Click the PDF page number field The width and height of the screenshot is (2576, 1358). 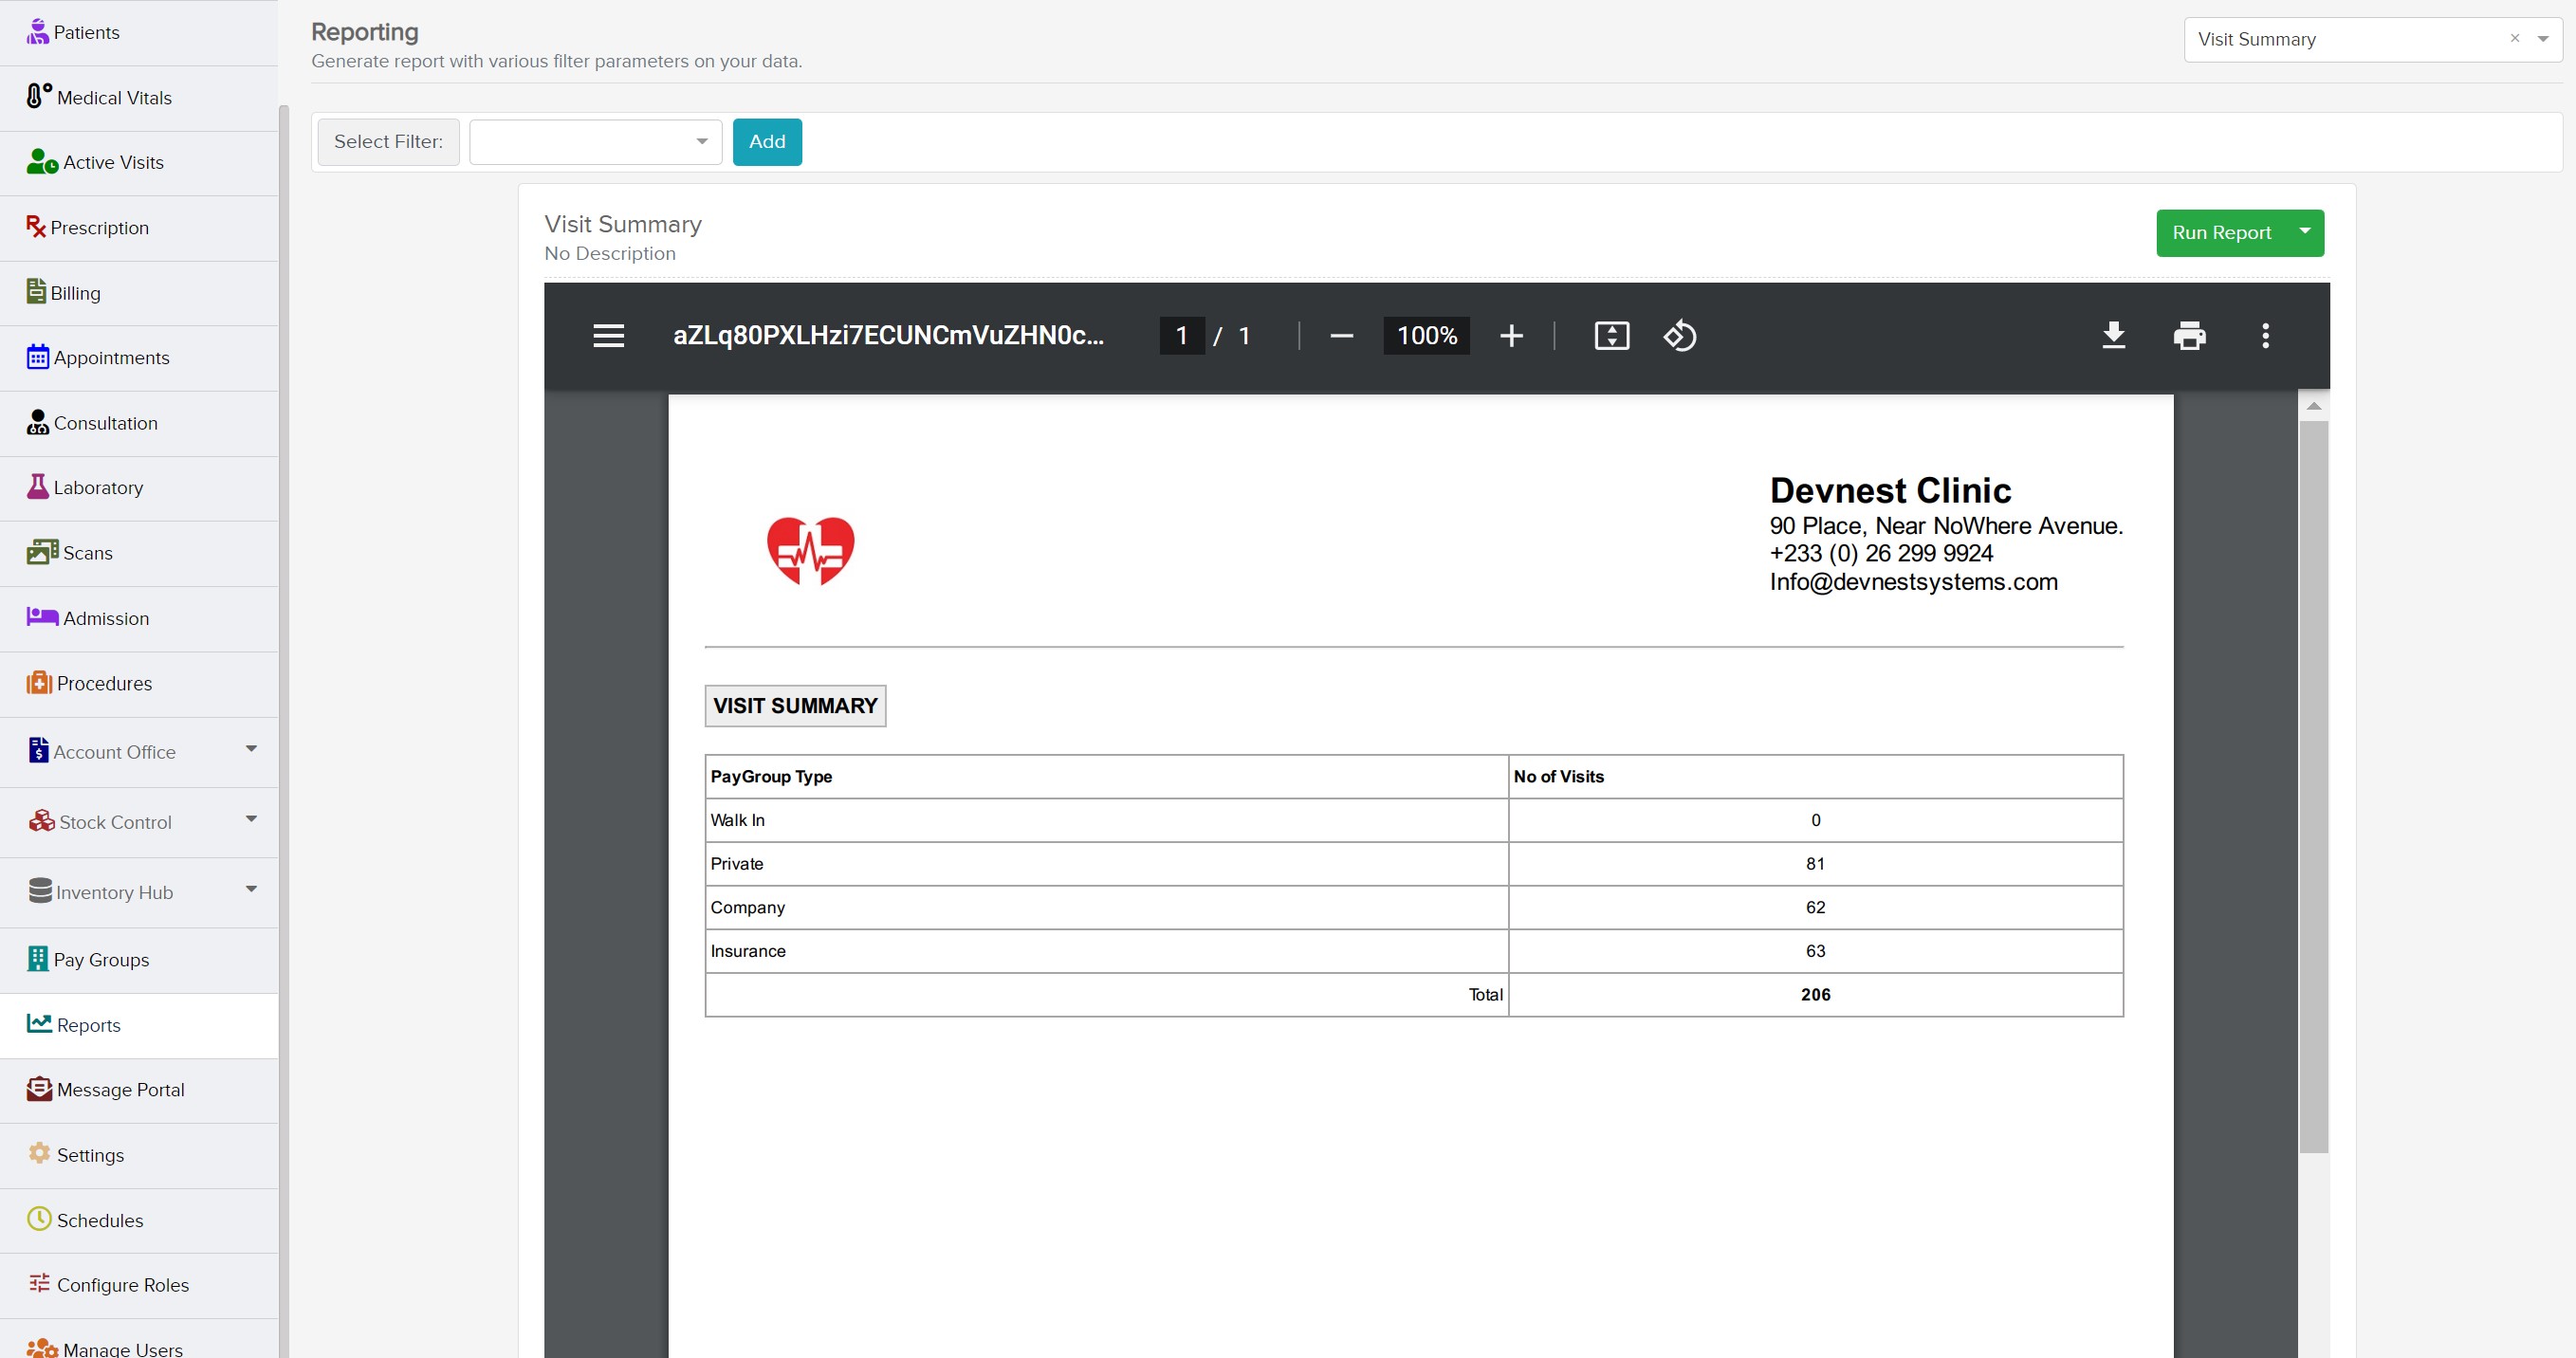tap(1182, 336)
